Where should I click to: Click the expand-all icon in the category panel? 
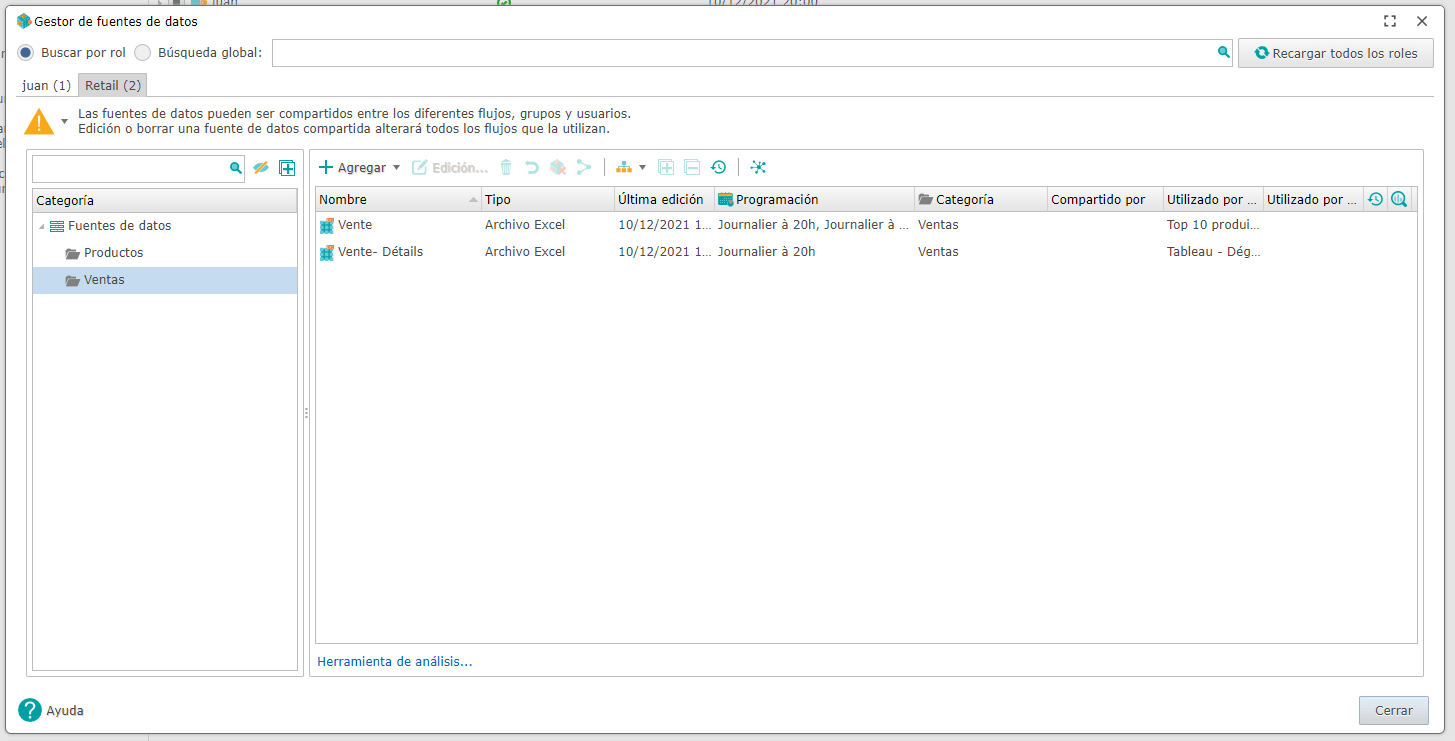(x=287, y=168)
